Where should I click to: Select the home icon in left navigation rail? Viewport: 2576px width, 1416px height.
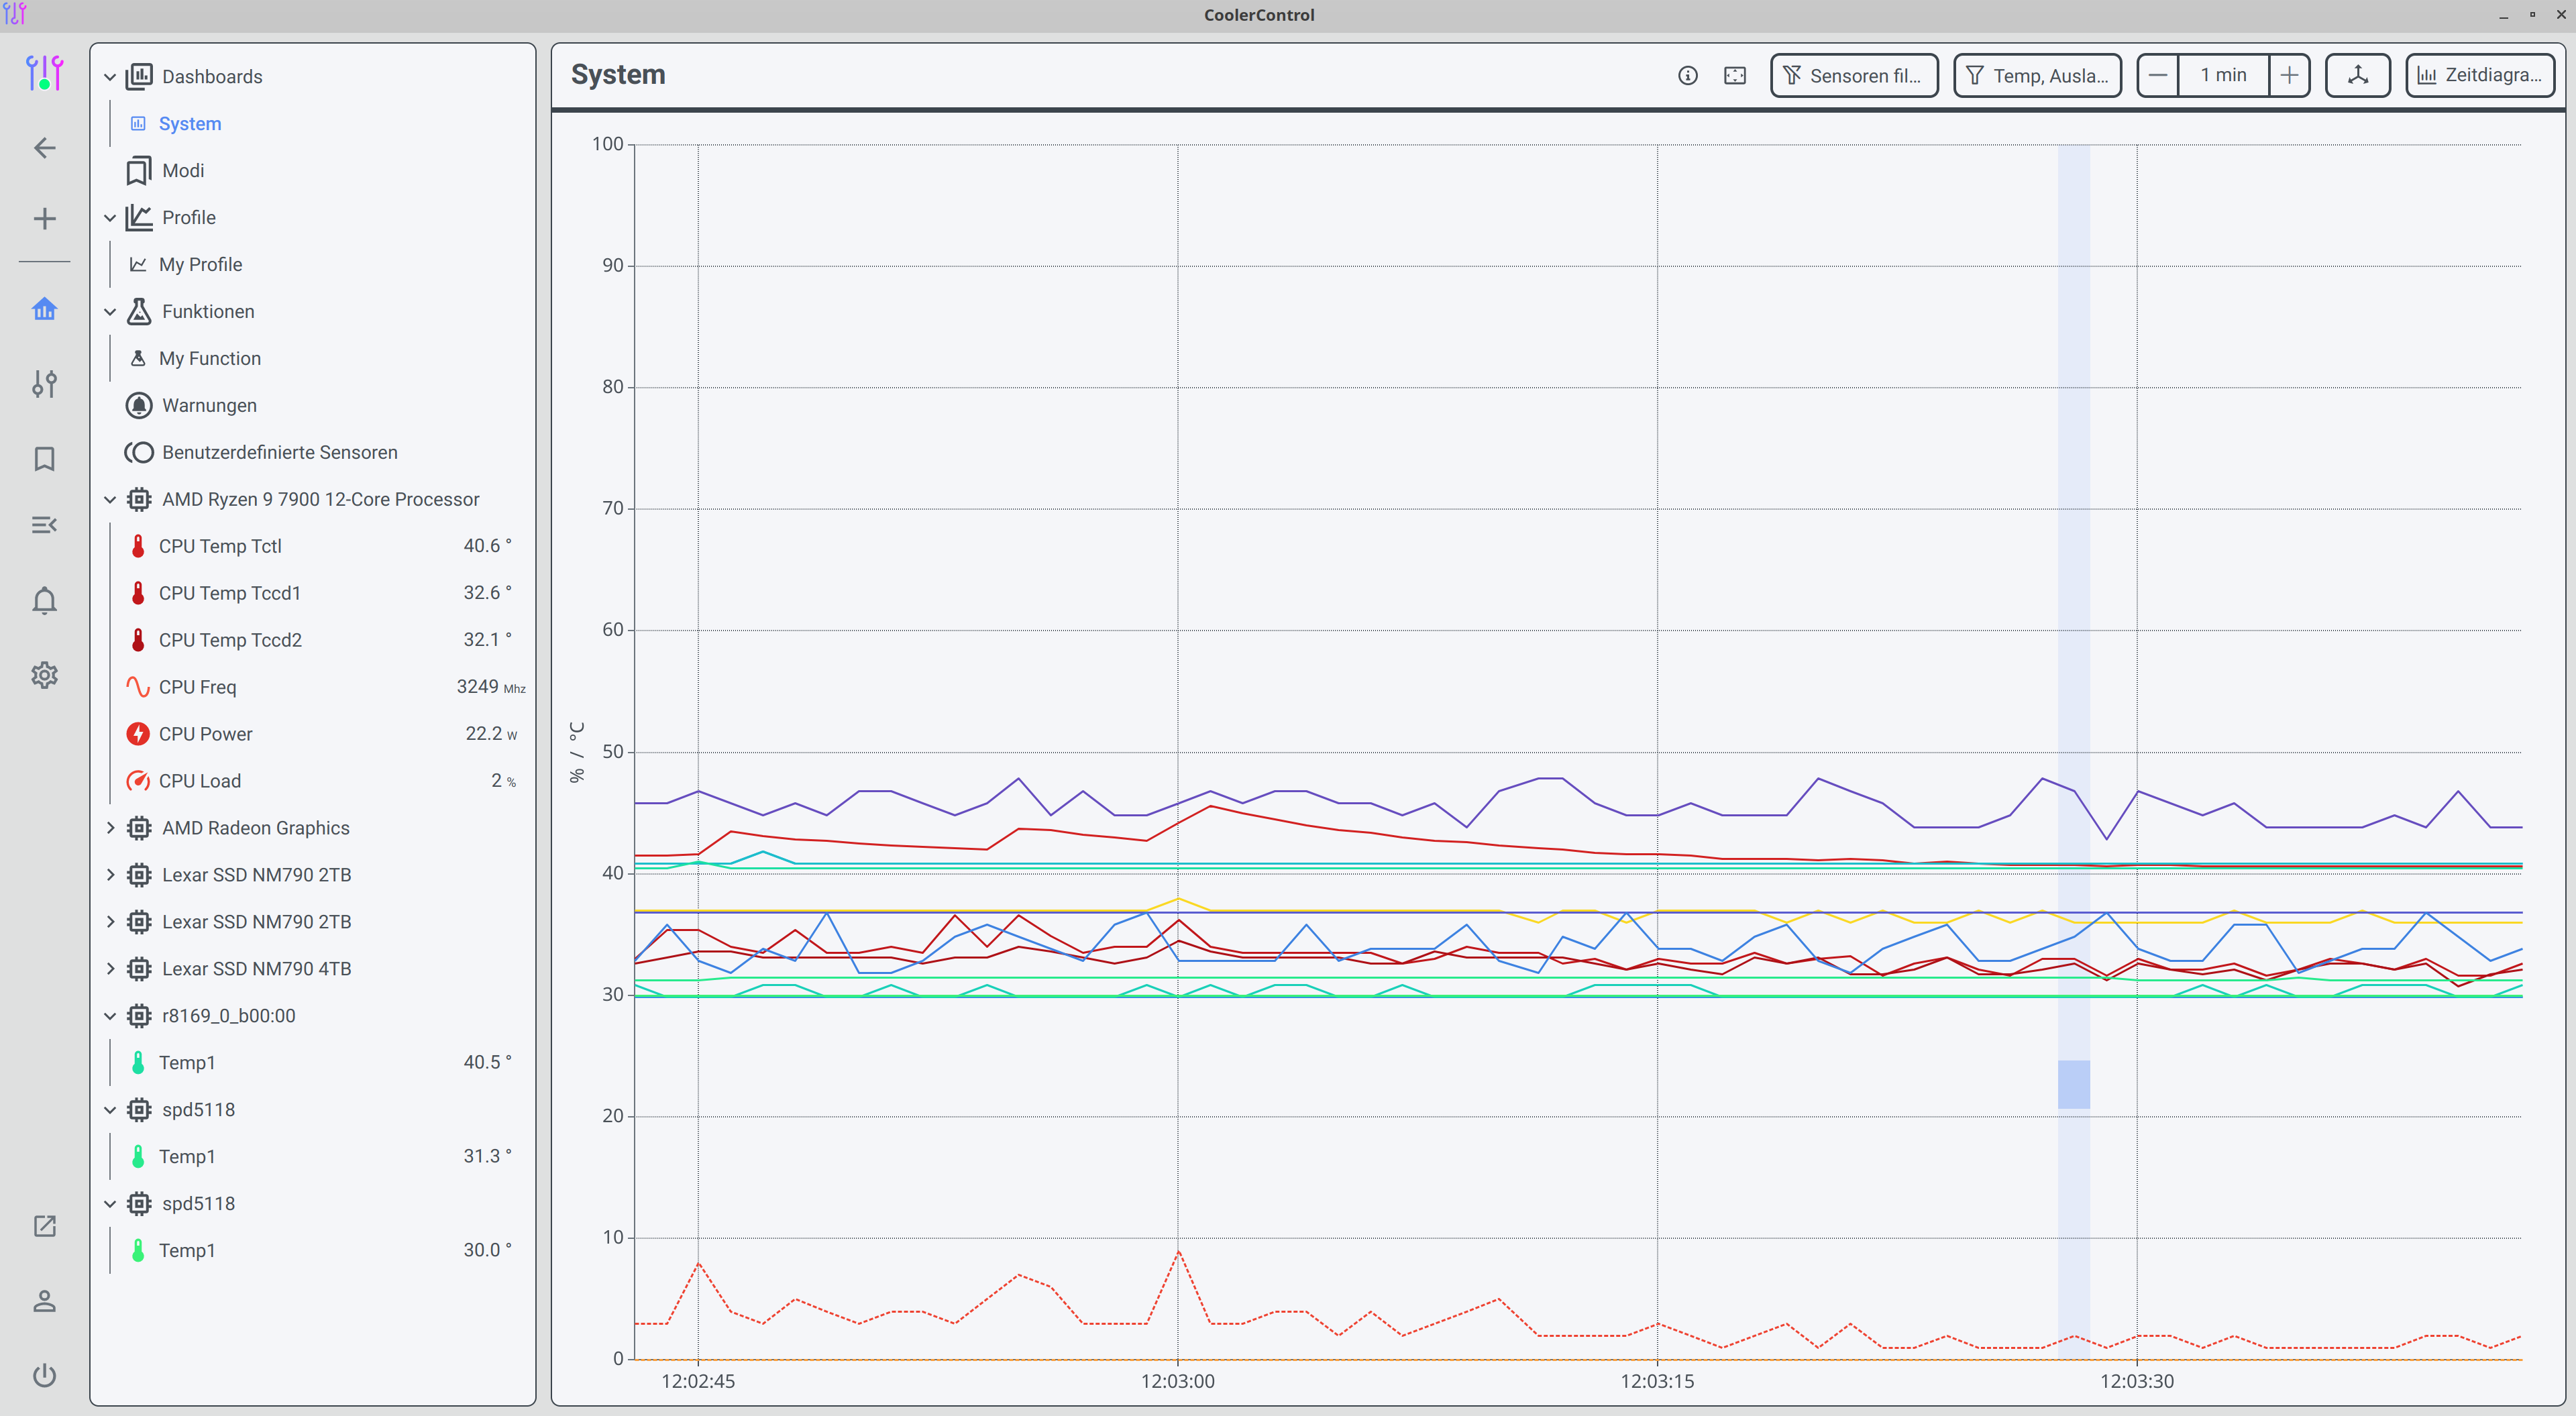click(x=44, y=309)
